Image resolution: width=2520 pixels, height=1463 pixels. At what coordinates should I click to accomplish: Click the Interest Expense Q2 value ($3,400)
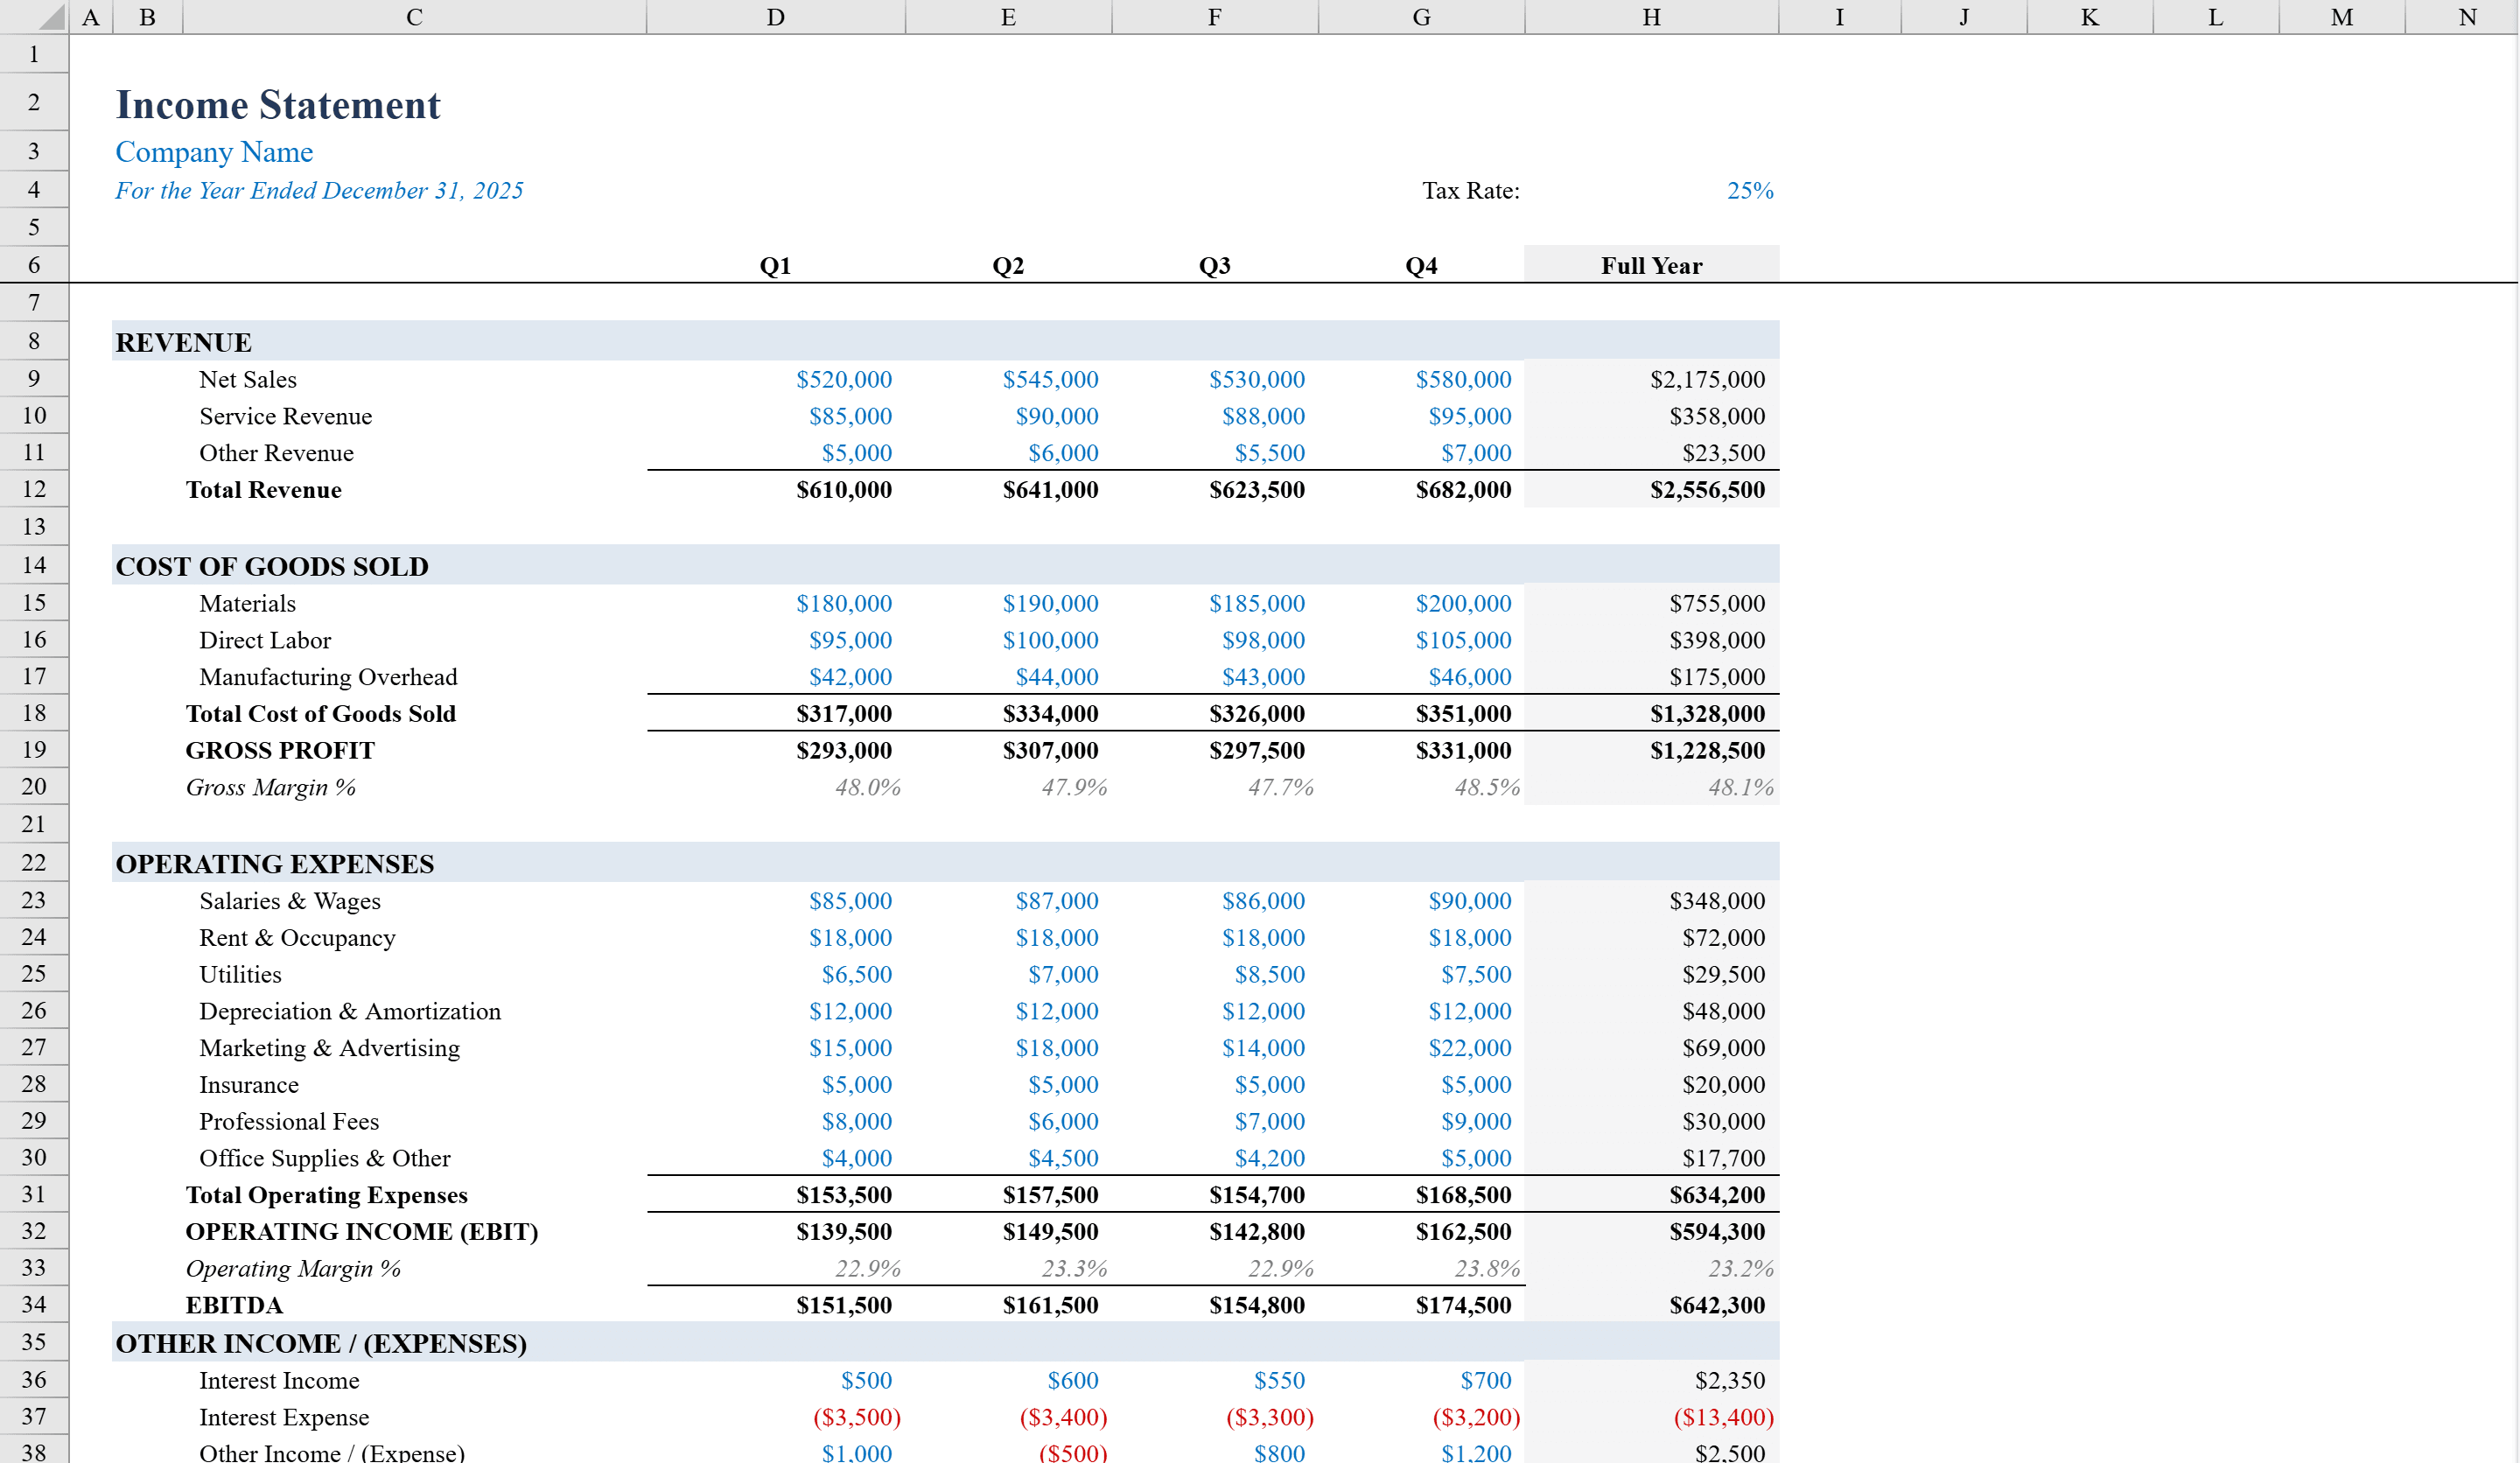pos(1063,1416)
